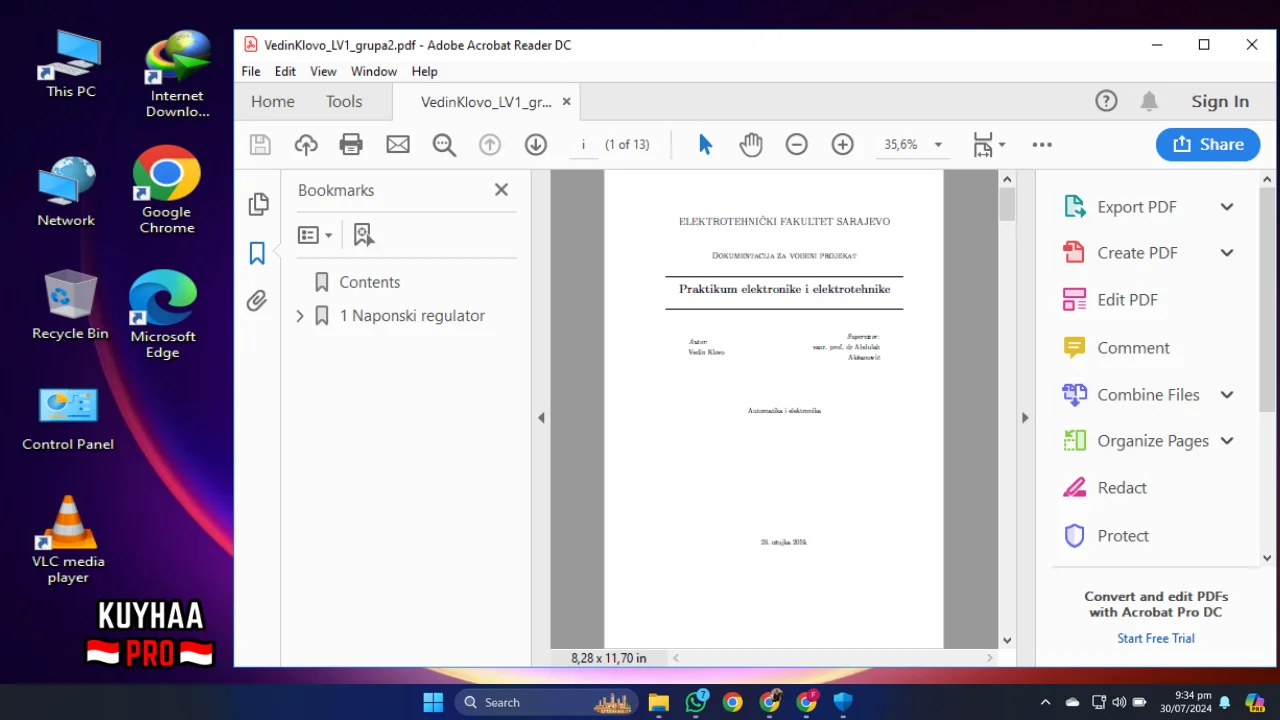Open the Combine Files tool
Image resolution: width=1280 pixels, height=720 pixels.
click(x=1148, y=395)
